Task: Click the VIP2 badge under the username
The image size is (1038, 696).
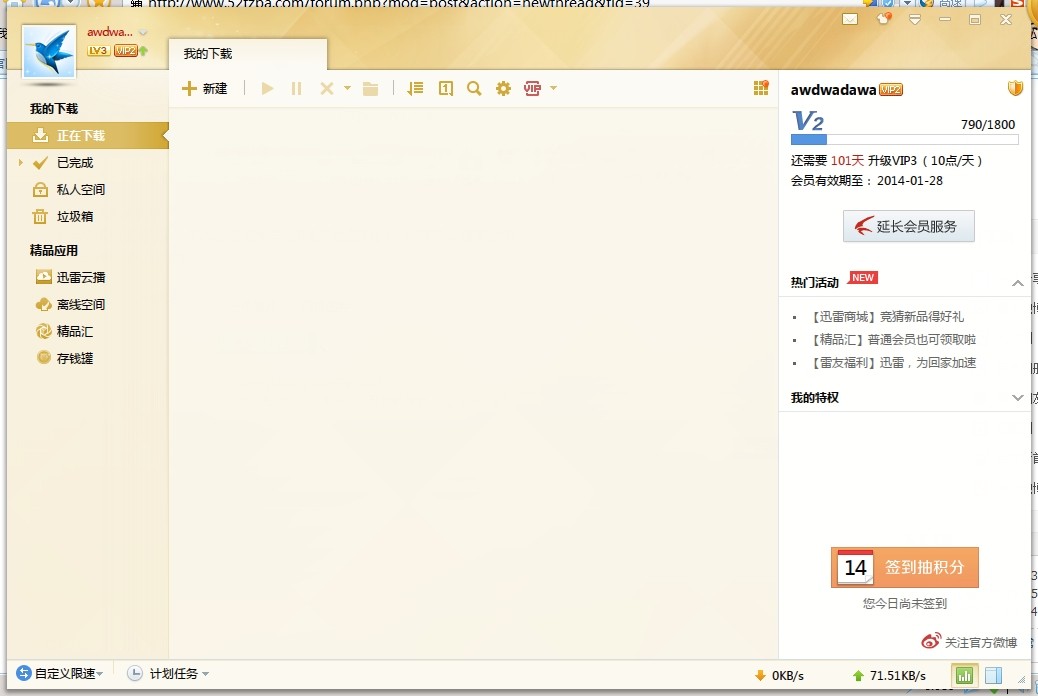Action: click(x=125, y=50)
